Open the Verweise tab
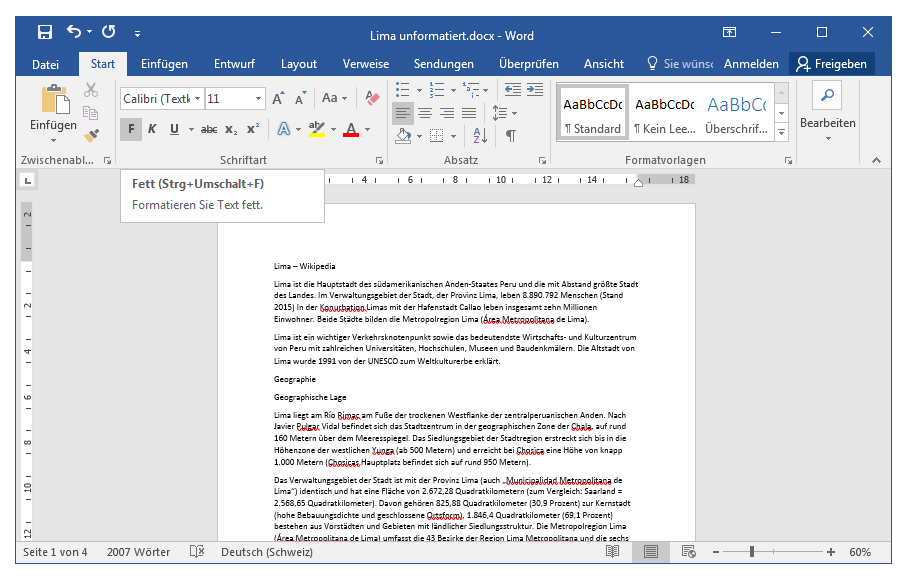 [x=366, y=64]
